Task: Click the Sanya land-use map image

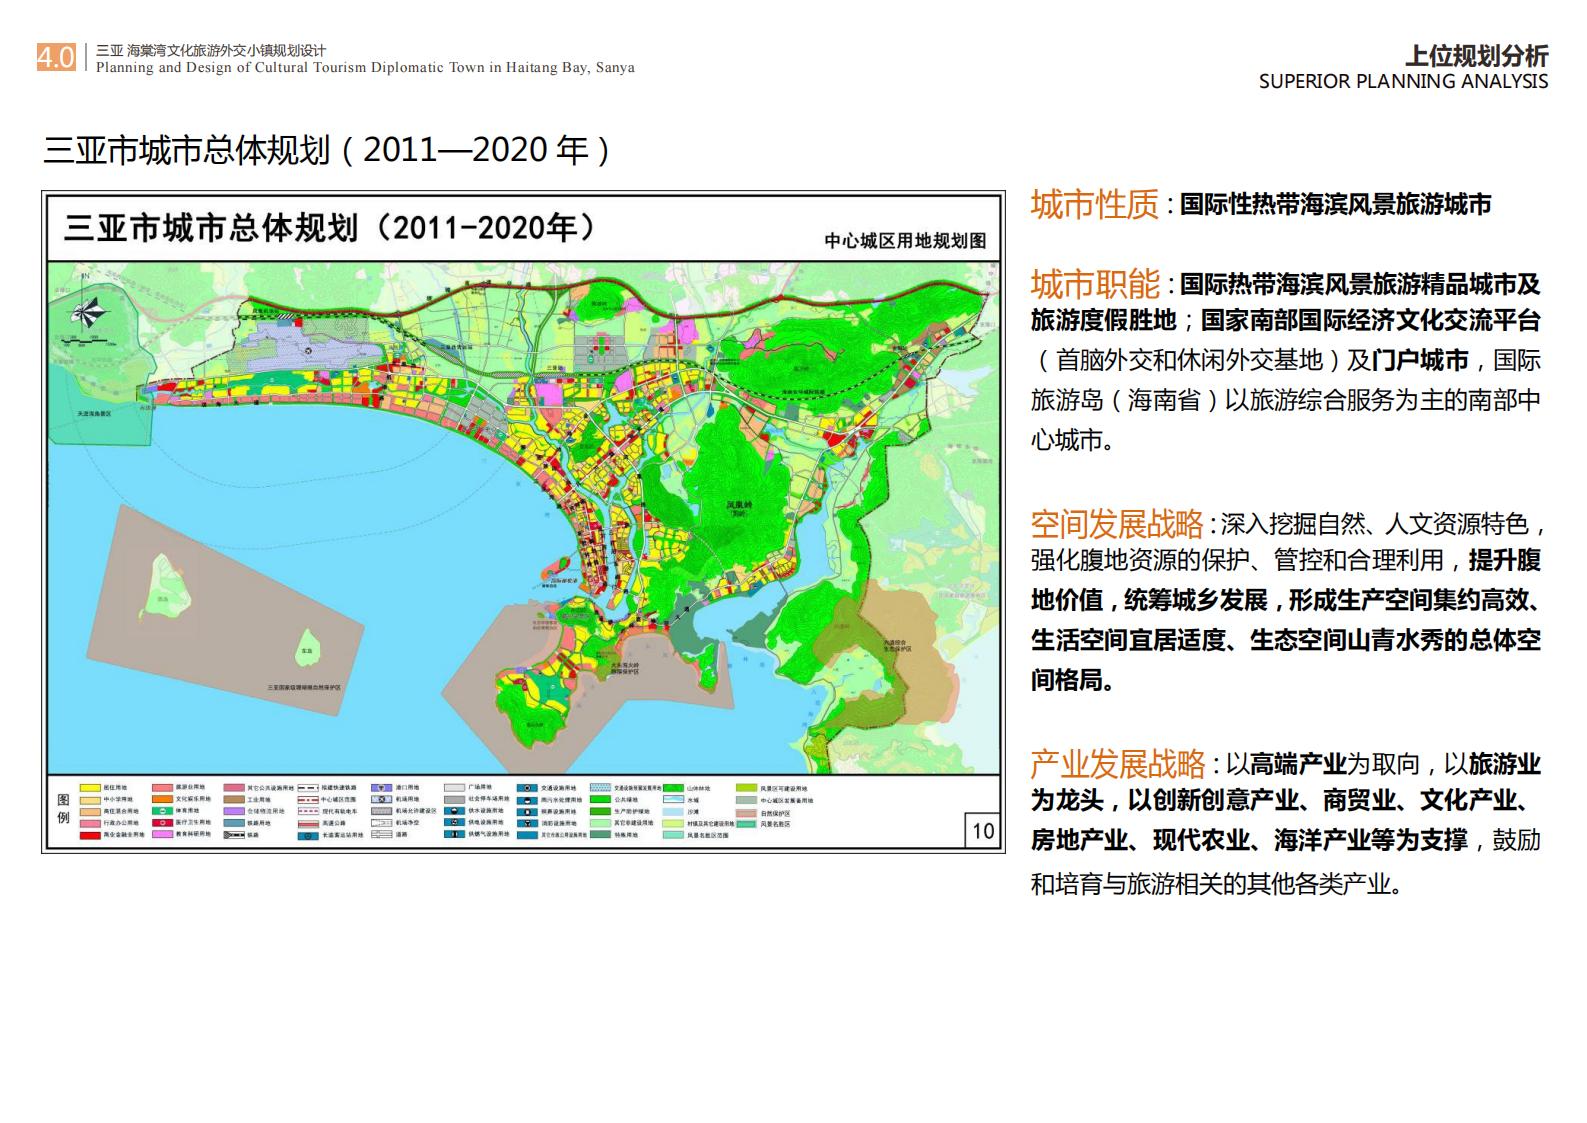Action: click(x=523, y=520)
